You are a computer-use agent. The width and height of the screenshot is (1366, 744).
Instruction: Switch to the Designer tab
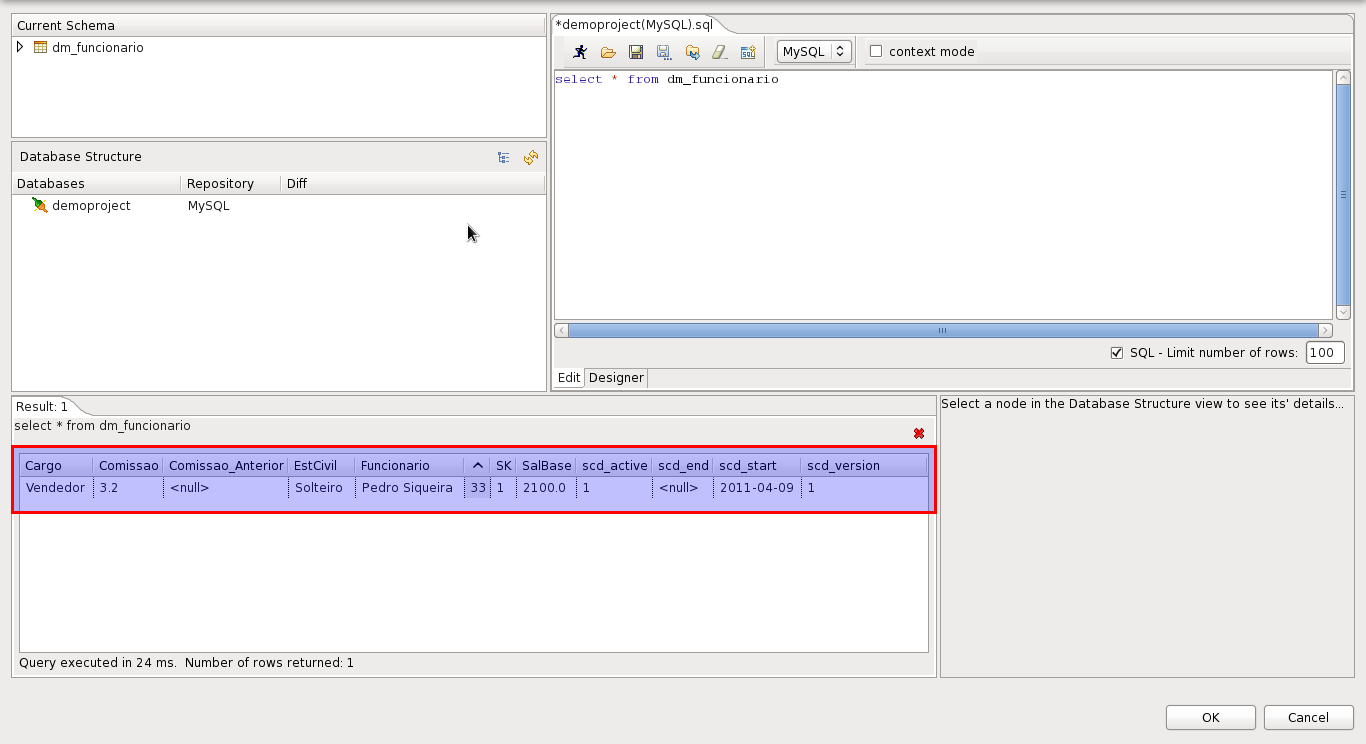tap(616, 378)
